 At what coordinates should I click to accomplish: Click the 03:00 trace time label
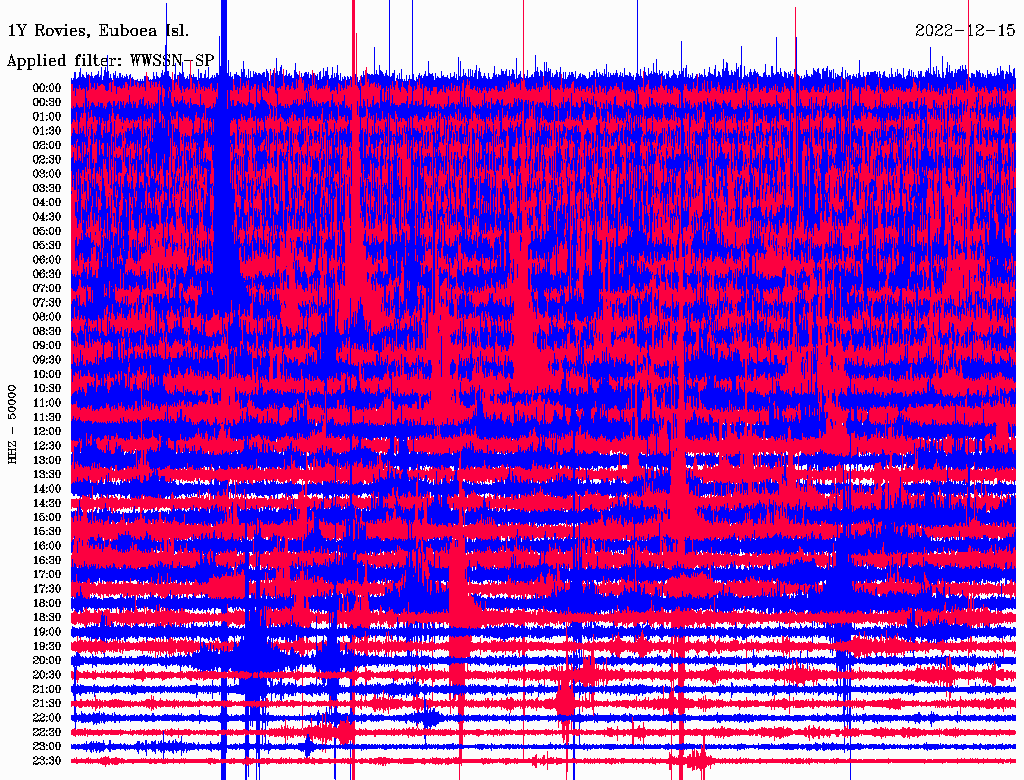pos(47,174)
